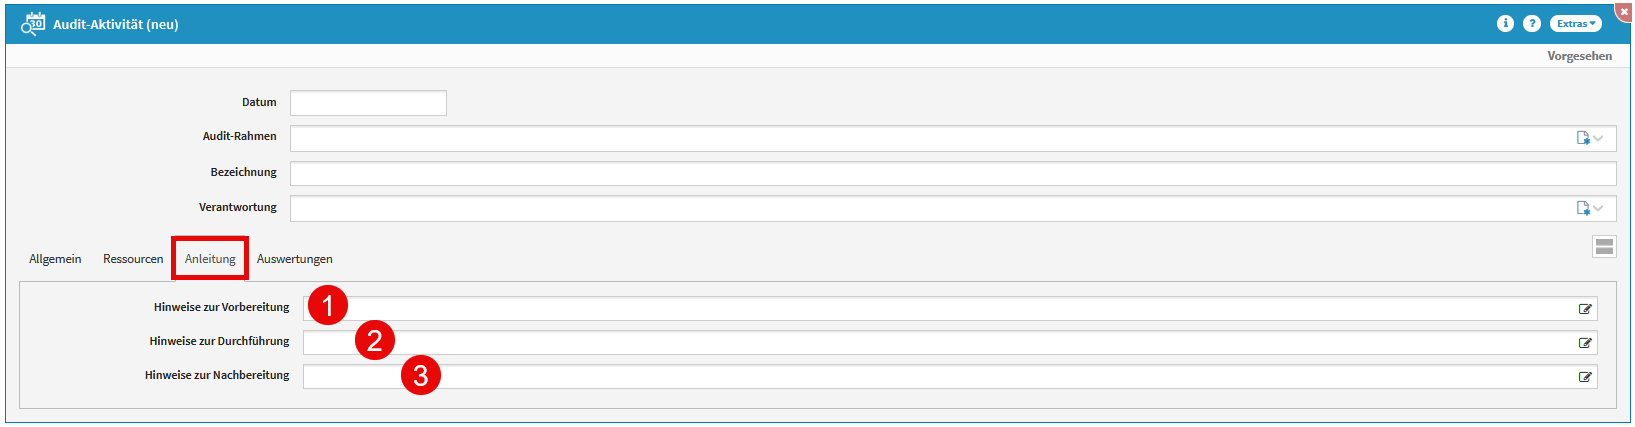Click the Vorgesehen status label
The image size is (1635, 427).
tap(1579, 56)
